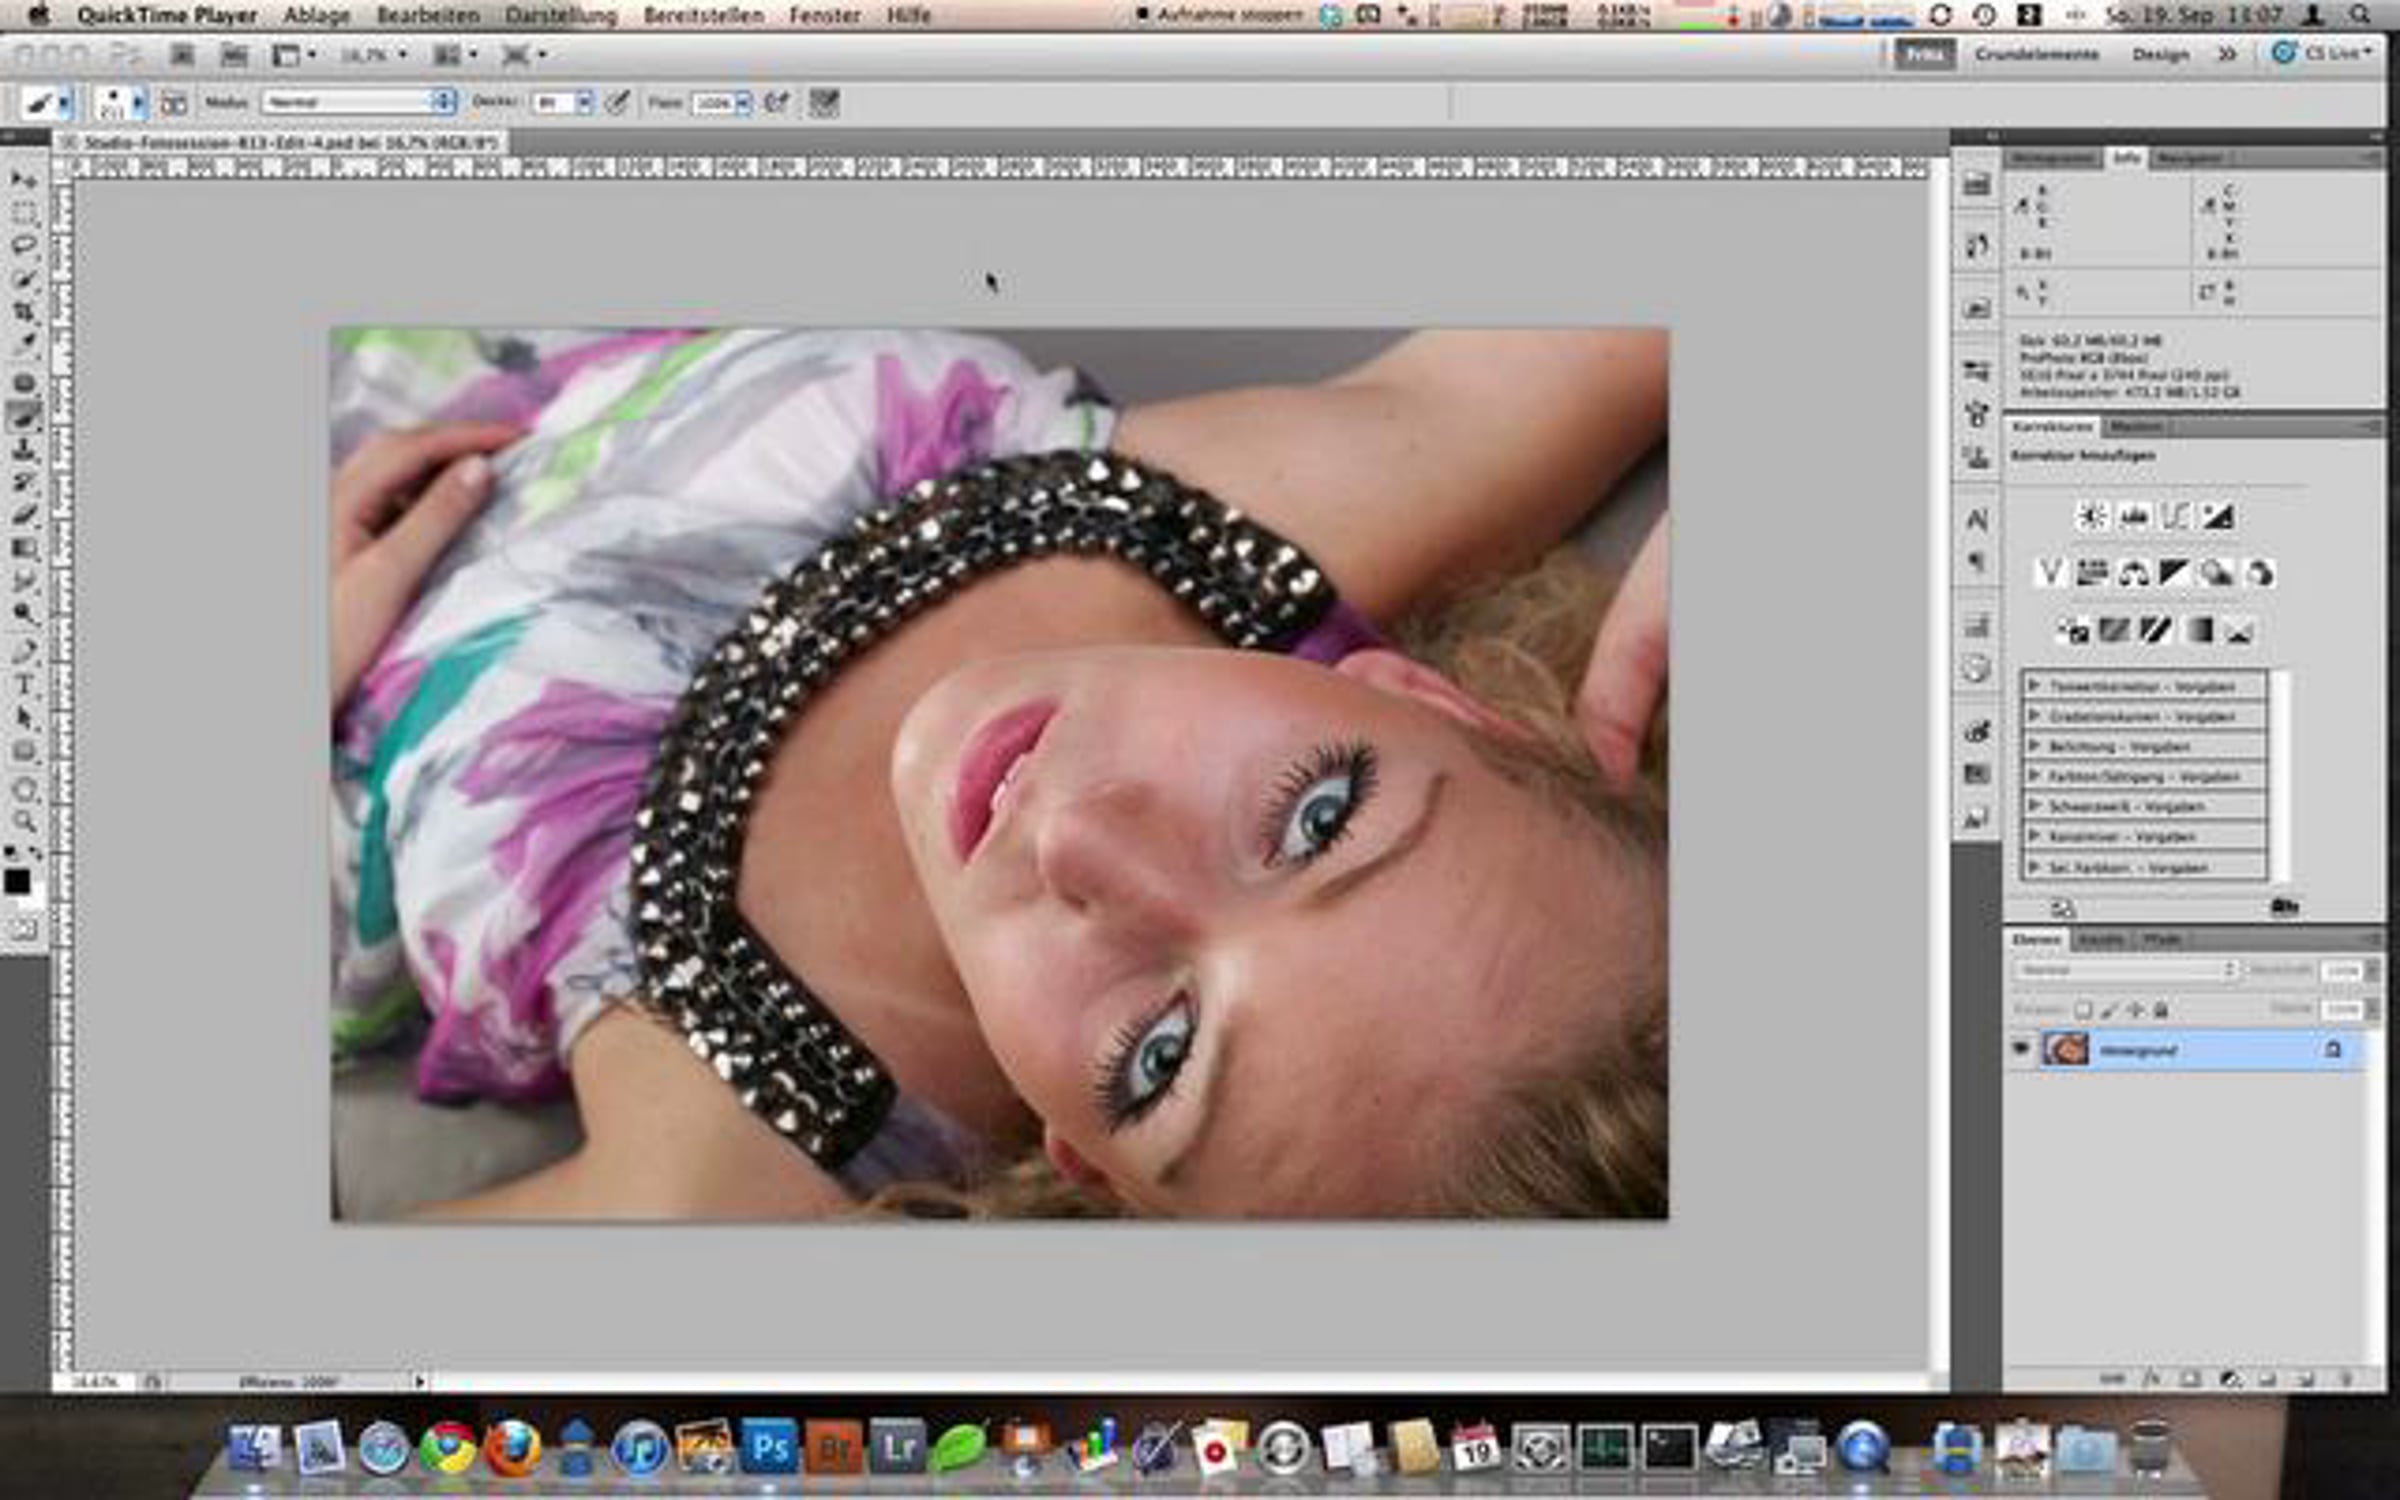Add a Brightness/Contrast adjustment
Screen dimensions: 2400x1500
(2091, 517)
